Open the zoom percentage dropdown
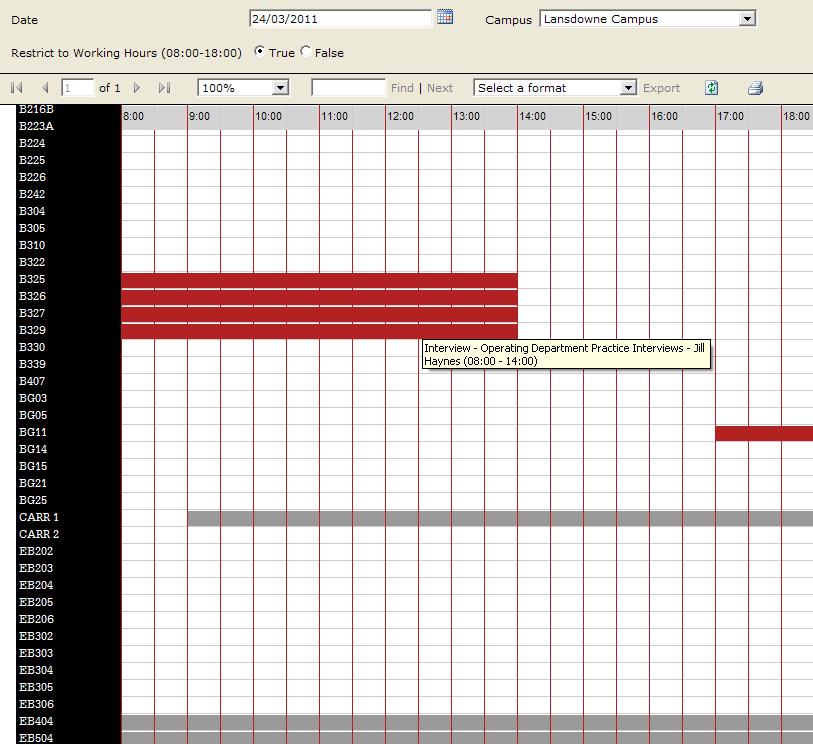The image size is (813, 744). [280, 88]
